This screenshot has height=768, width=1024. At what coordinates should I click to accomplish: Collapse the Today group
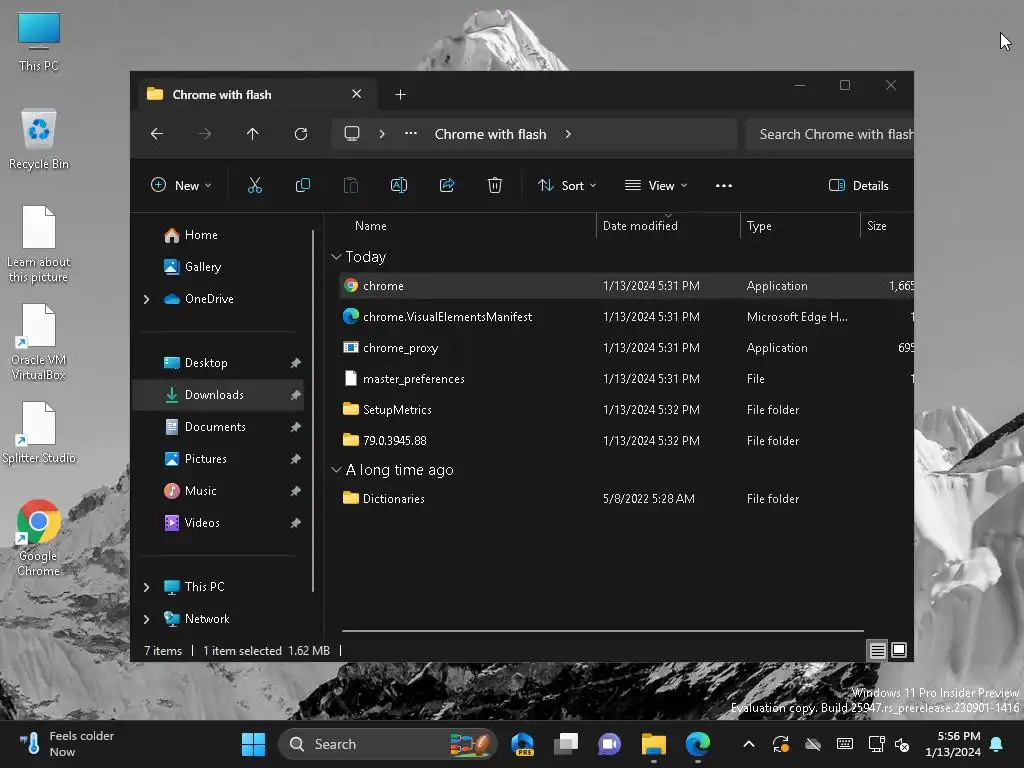click(336, 257)
